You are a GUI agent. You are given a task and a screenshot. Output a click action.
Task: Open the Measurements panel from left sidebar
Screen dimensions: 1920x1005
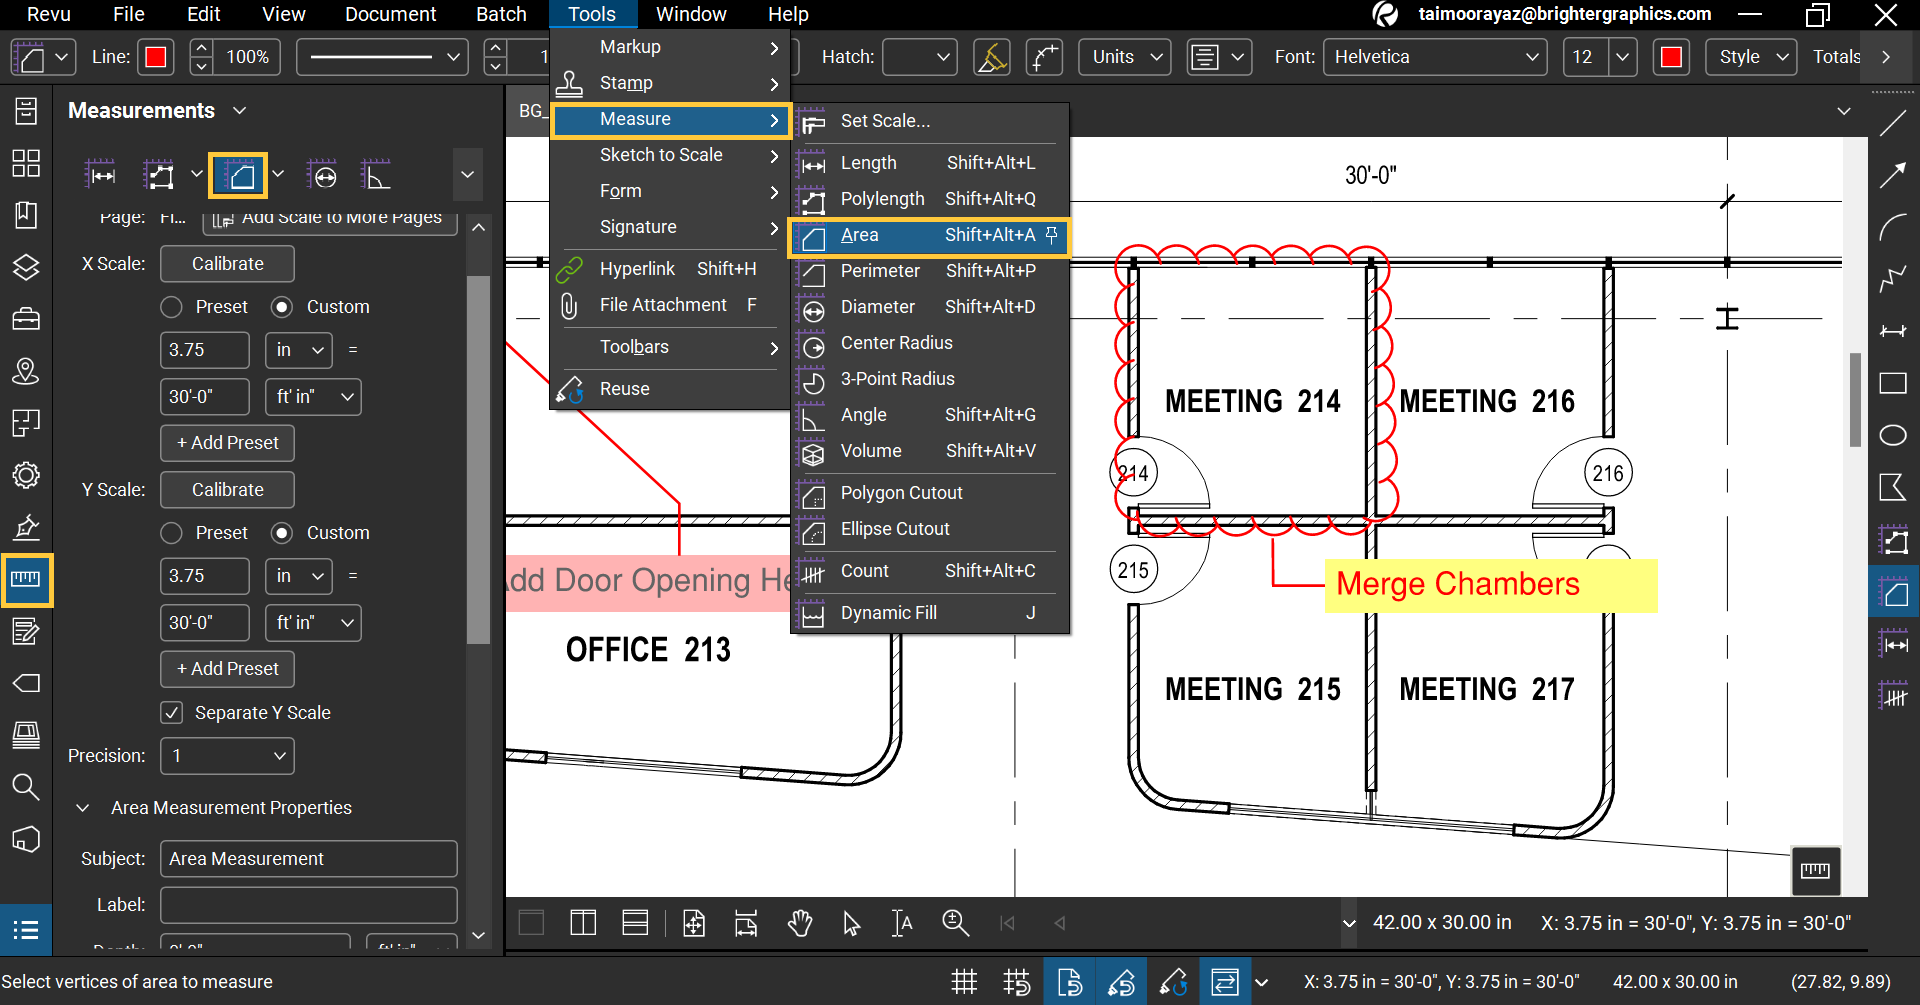(x=26, y=580)
